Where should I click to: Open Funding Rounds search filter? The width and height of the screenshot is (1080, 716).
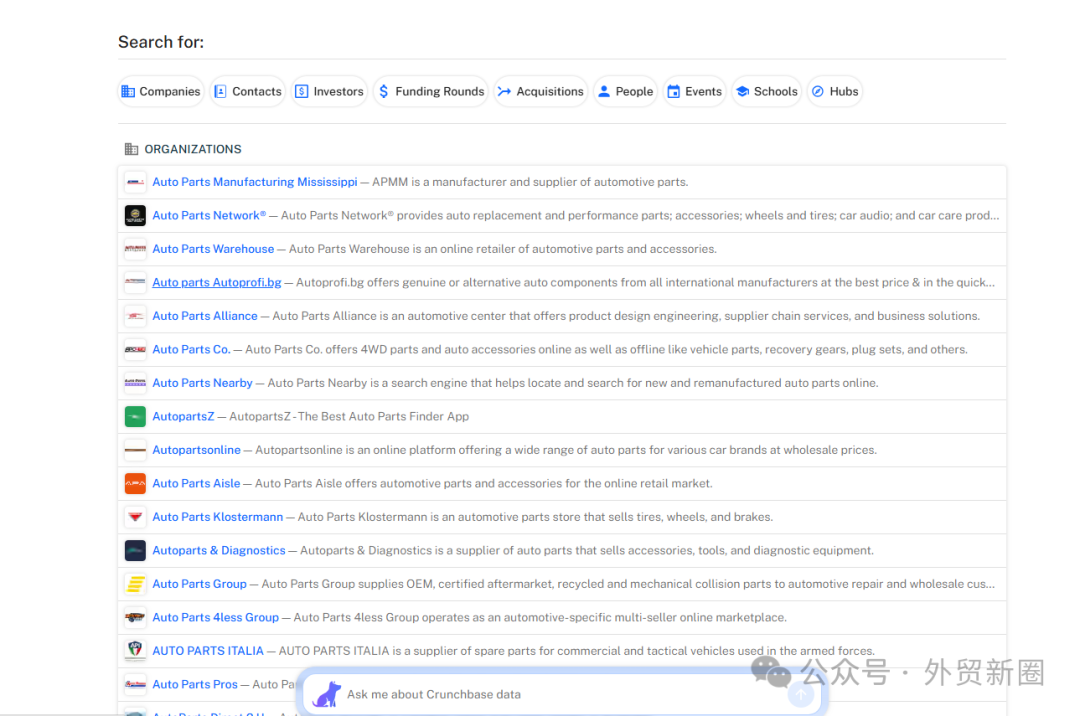431,92
